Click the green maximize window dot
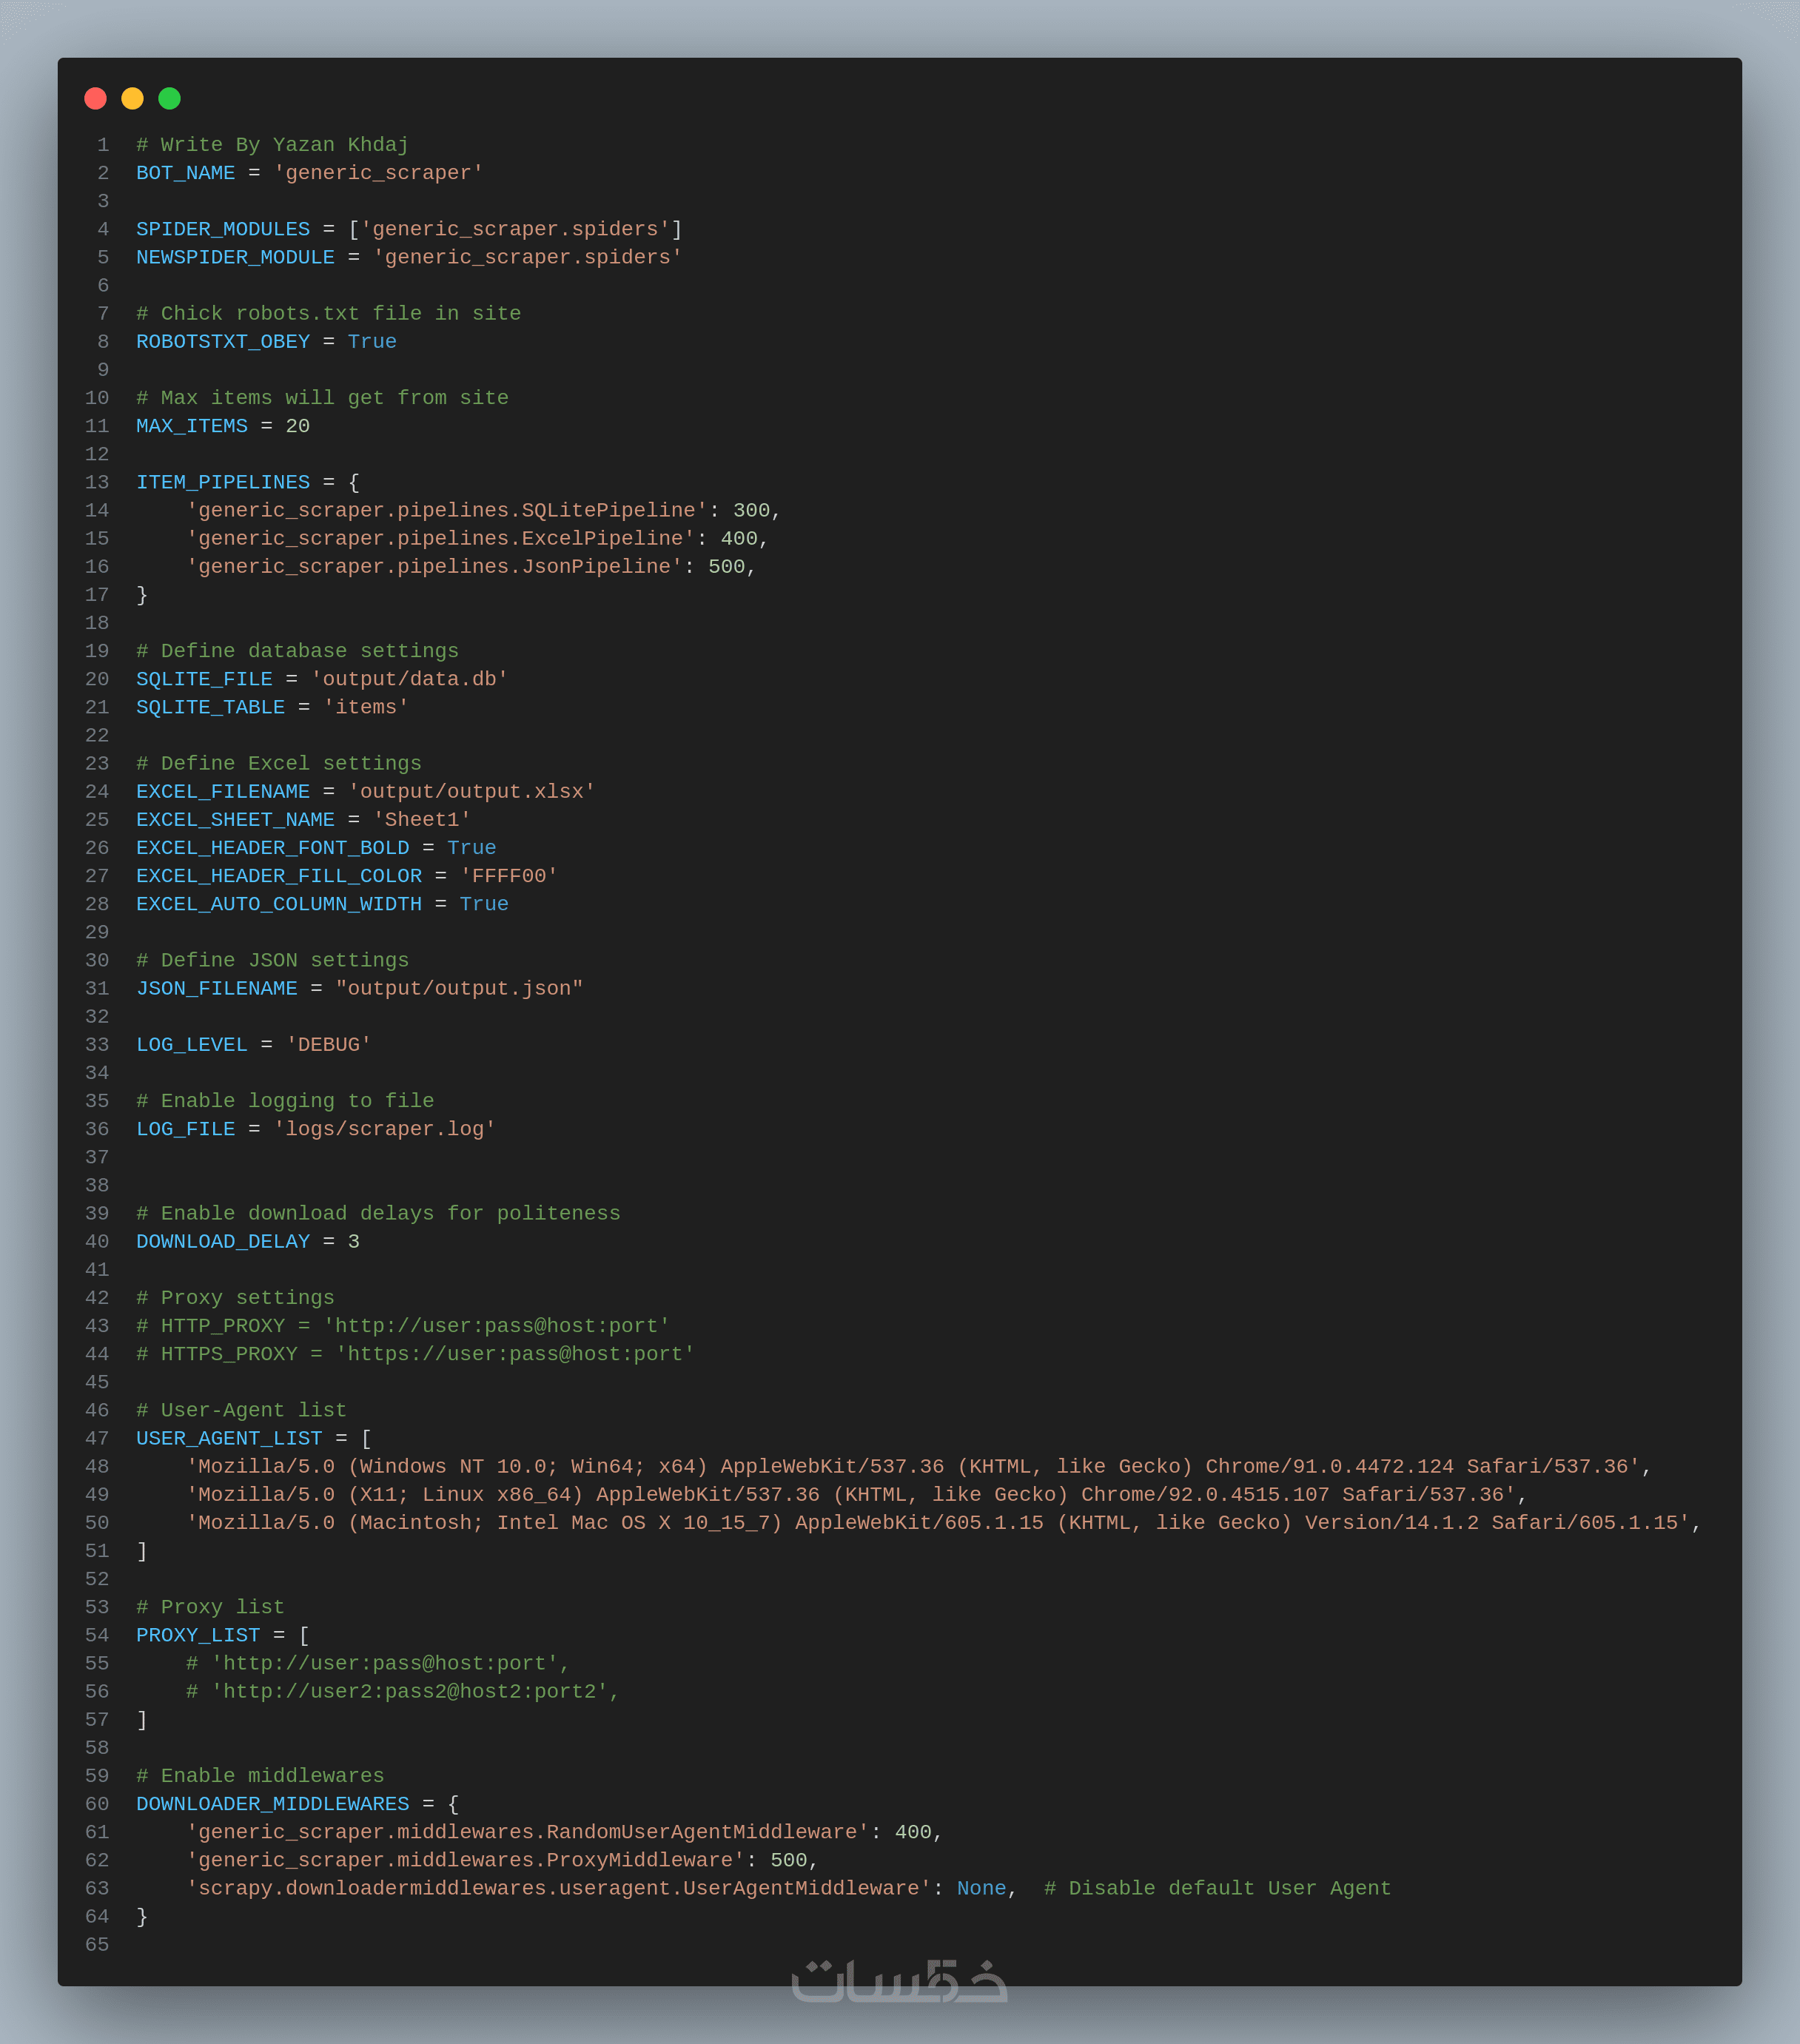 (170, 98)
